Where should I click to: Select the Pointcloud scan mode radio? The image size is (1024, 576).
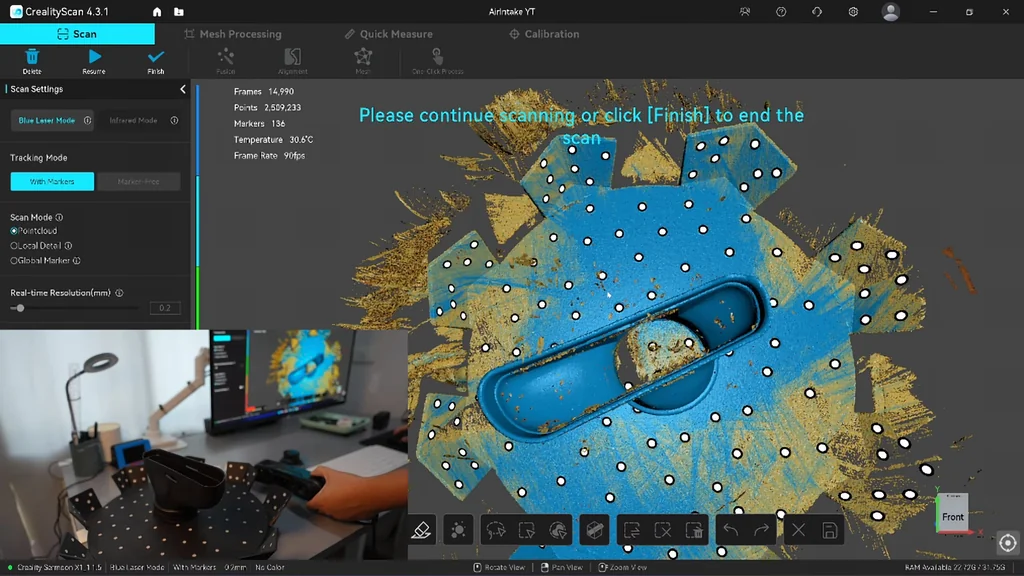[14, 231]
